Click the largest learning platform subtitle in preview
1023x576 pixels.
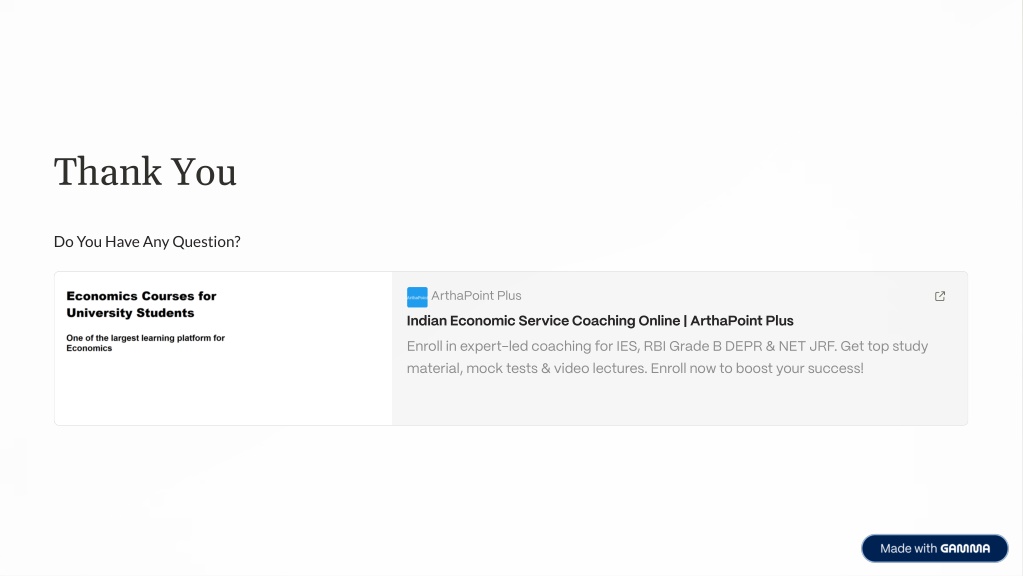click(x=145, y=343)
